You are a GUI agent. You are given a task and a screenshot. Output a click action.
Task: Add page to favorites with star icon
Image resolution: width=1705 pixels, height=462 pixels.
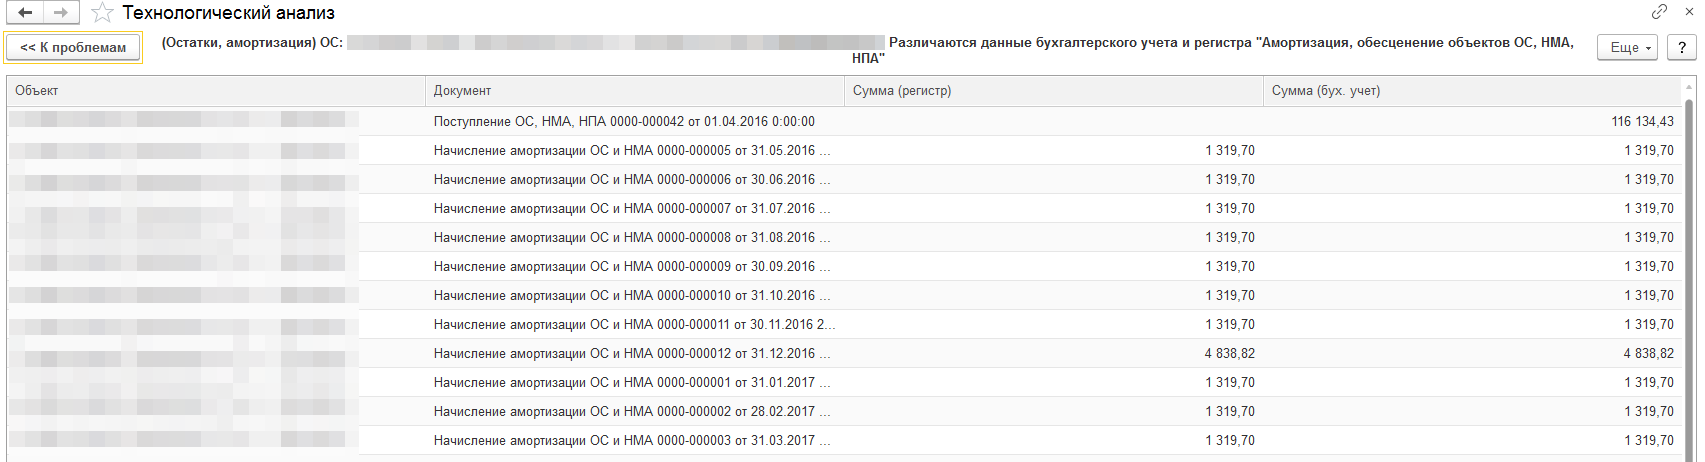101,13
